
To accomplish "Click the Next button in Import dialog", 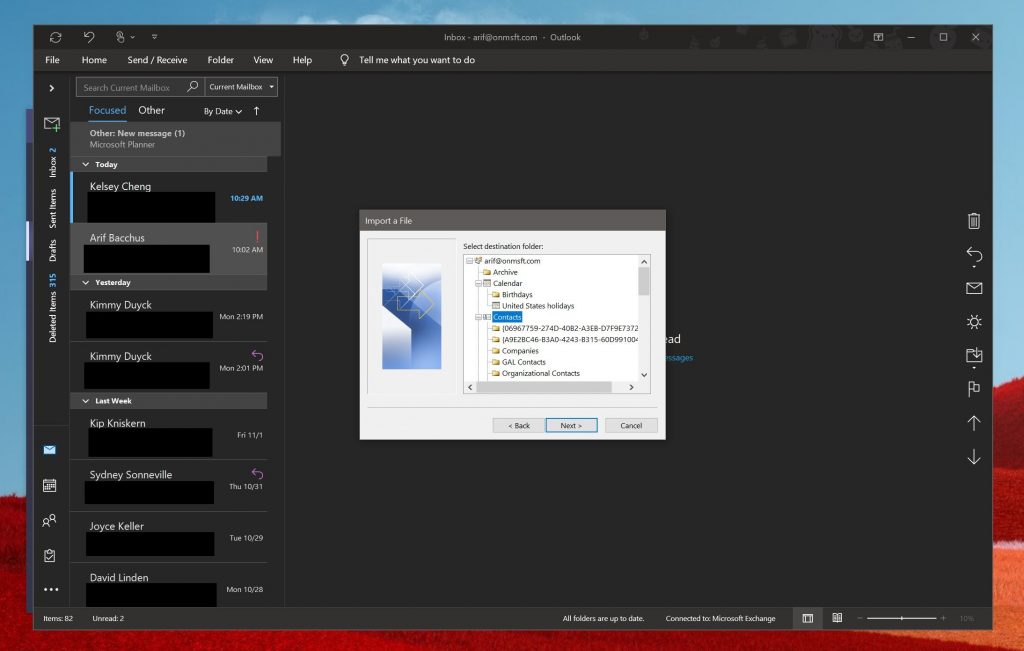I will (x=571, y=425).
